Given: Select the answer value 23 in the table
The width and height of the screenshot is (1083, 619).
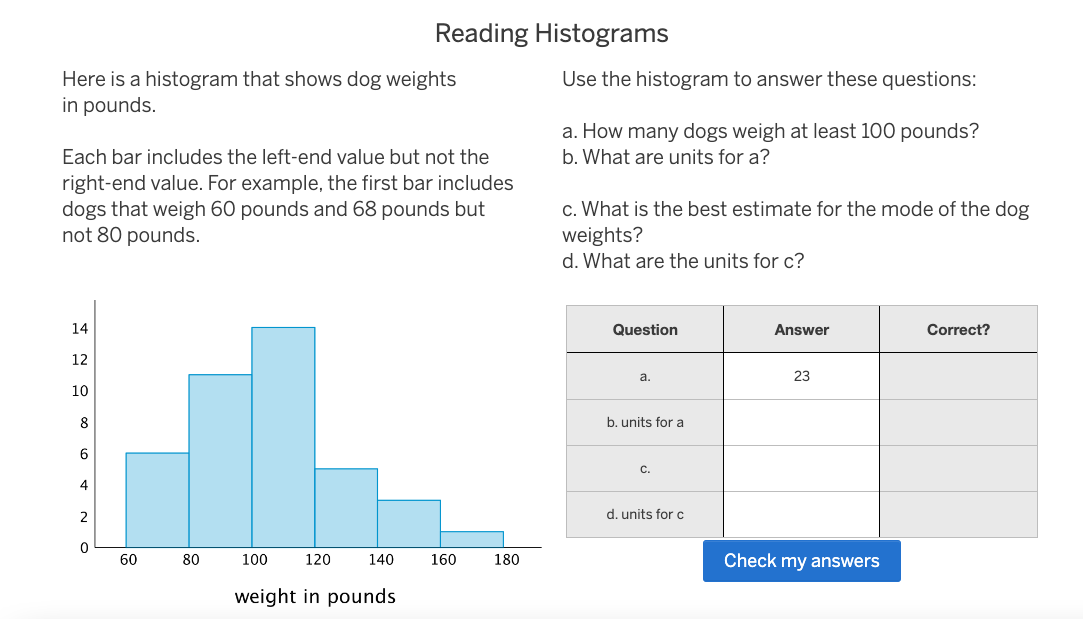Looking at the screenshot, I should point(800,375).
